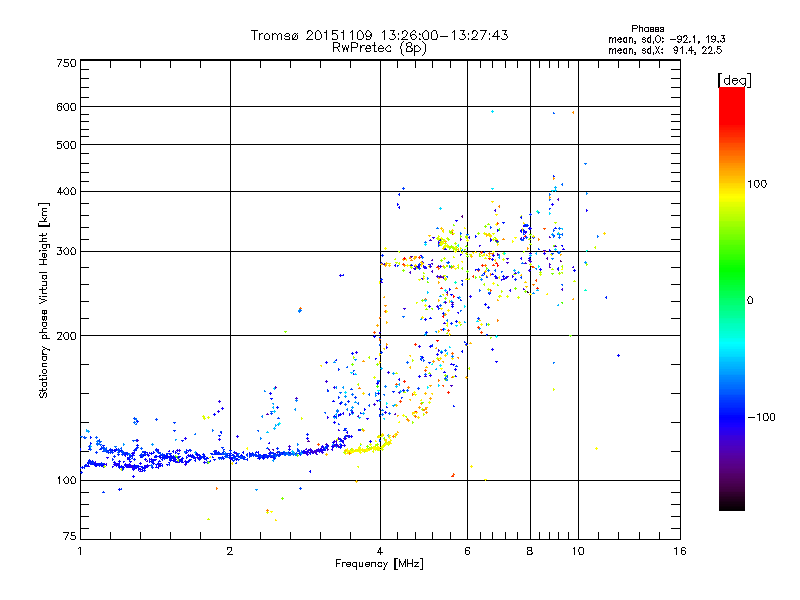The height and width of the screenshot is (600, 800).
Task: Click the 'Phases' header label
Action: 647,29
